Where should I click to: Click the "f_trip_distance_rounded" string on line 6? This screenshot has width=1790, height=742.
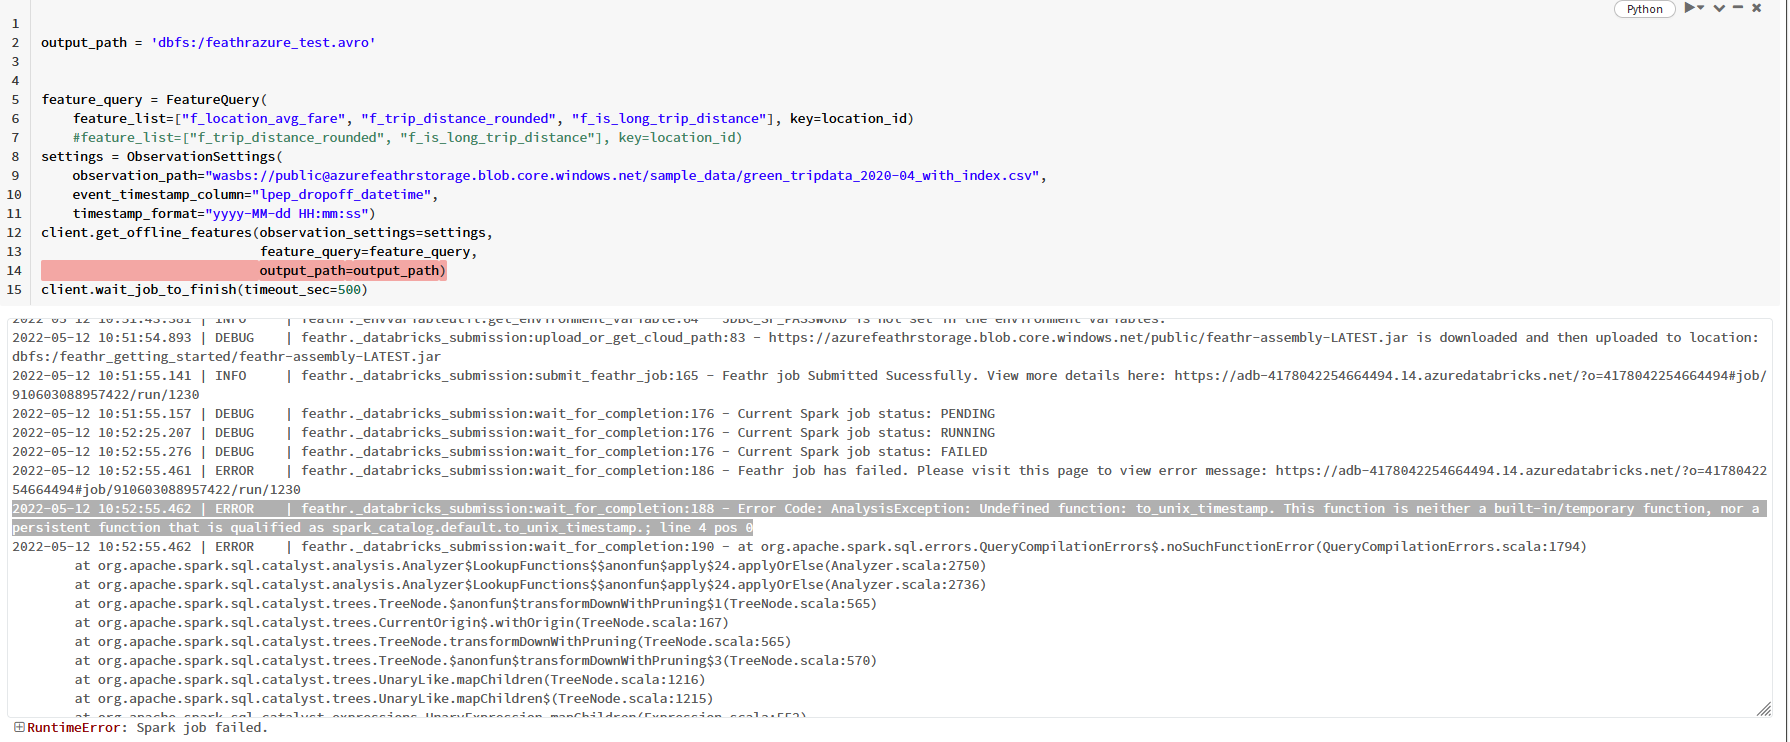click(458, 119)
